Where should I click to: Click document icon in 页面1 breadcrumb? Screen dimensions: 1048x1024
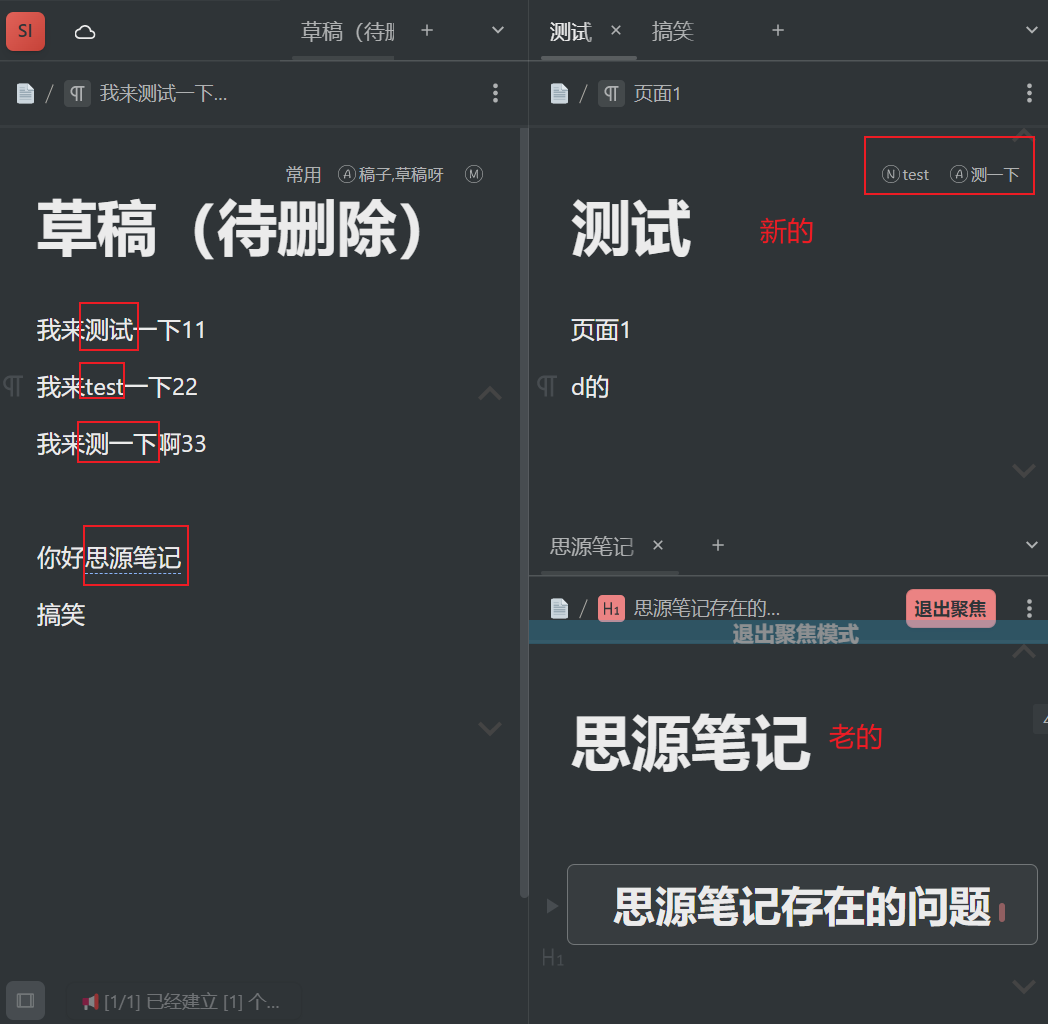pyautogui.click(x=559, y=94)
